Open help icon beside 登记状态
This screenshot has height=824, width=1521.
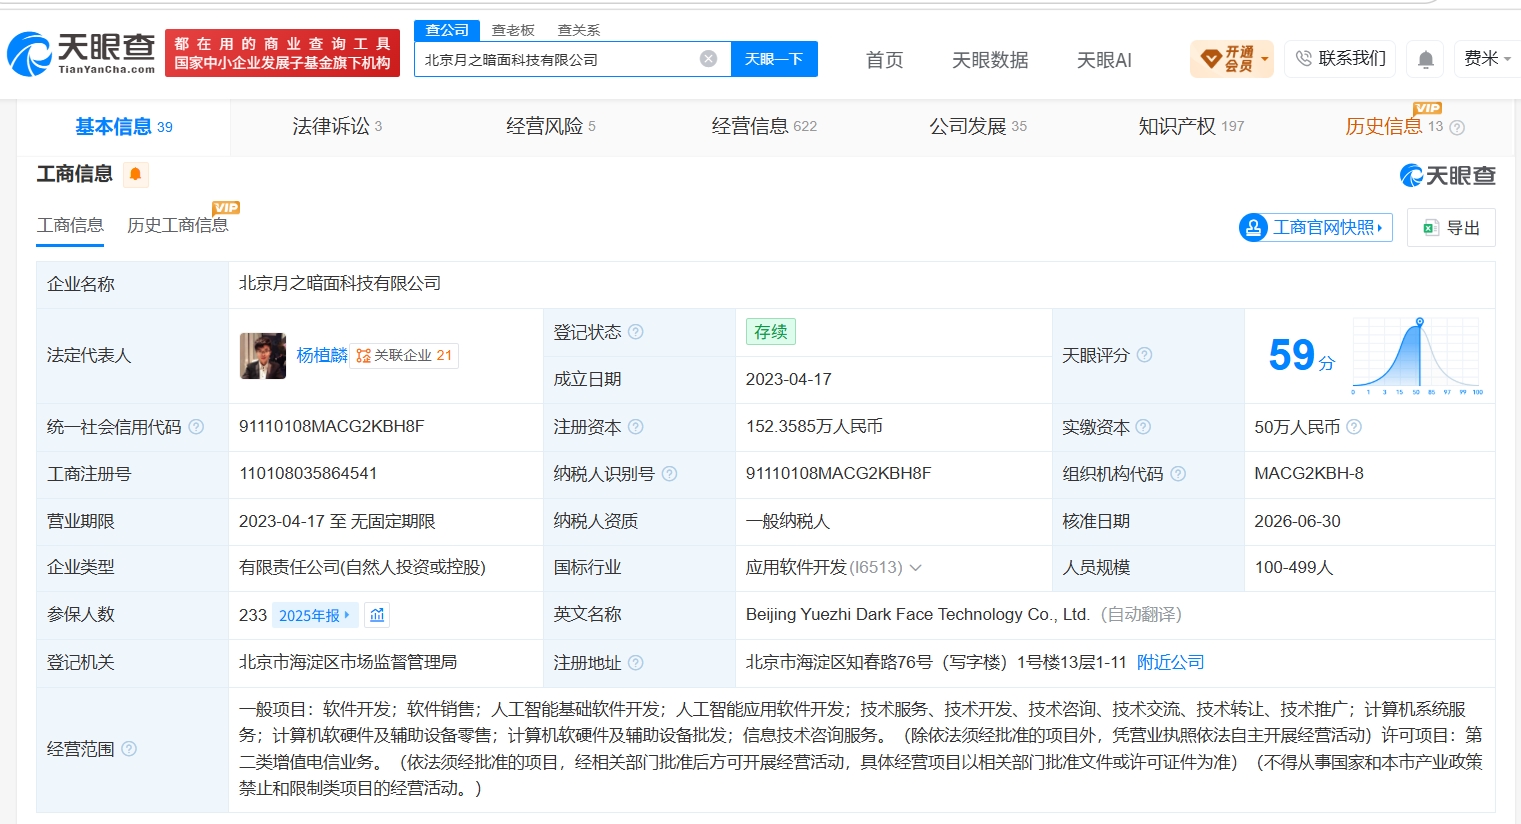click(x=636, y=332)
